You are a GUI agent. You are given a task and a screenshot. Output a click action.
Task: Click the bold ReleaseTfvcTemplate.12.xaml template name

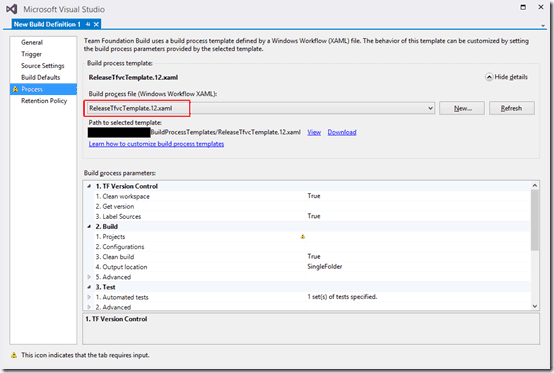tap(133, 77)
